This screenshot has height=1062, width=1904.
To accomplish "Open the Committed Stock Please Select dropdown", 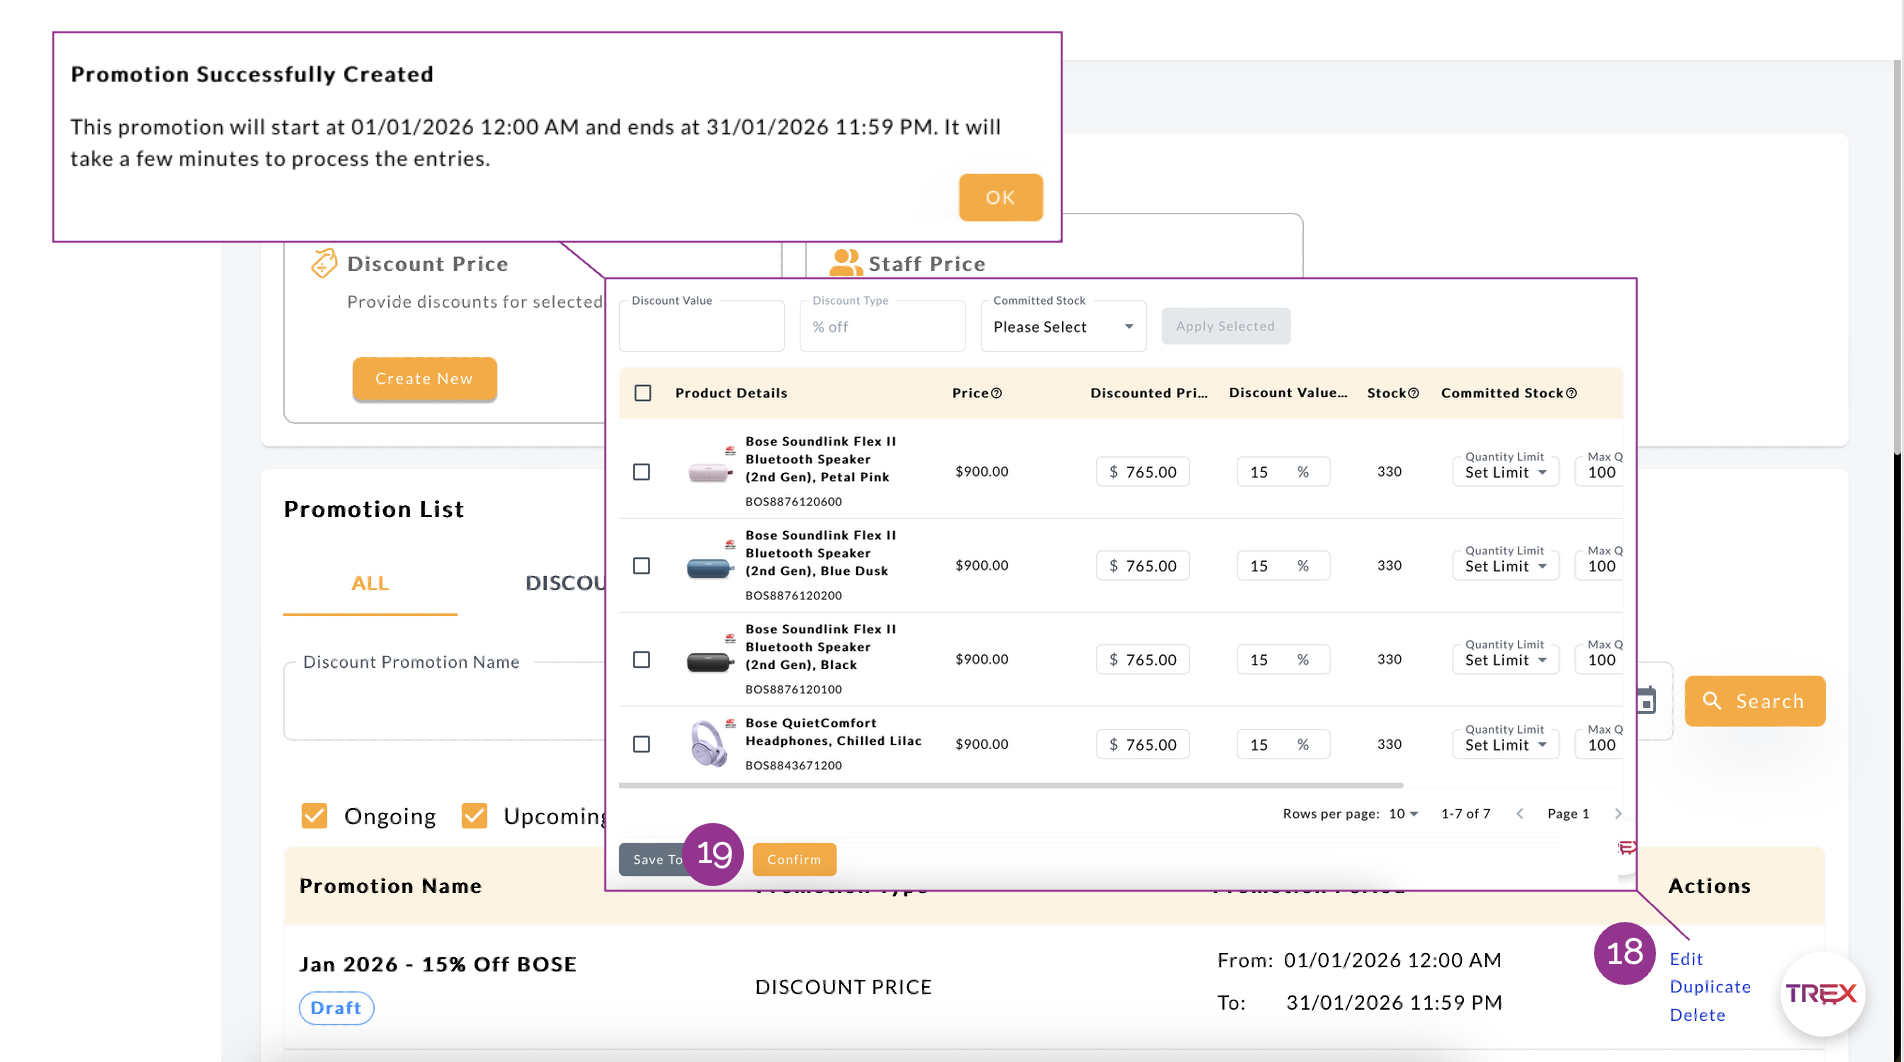I will pyautogui.click(x=1063, y=327).
